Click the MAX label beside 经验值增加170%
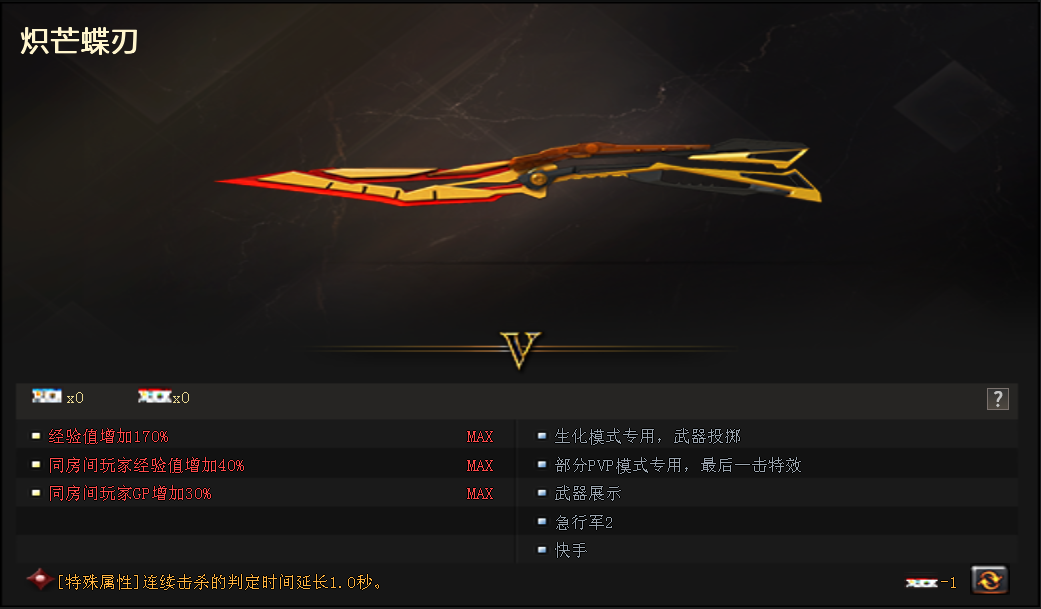 479,436
